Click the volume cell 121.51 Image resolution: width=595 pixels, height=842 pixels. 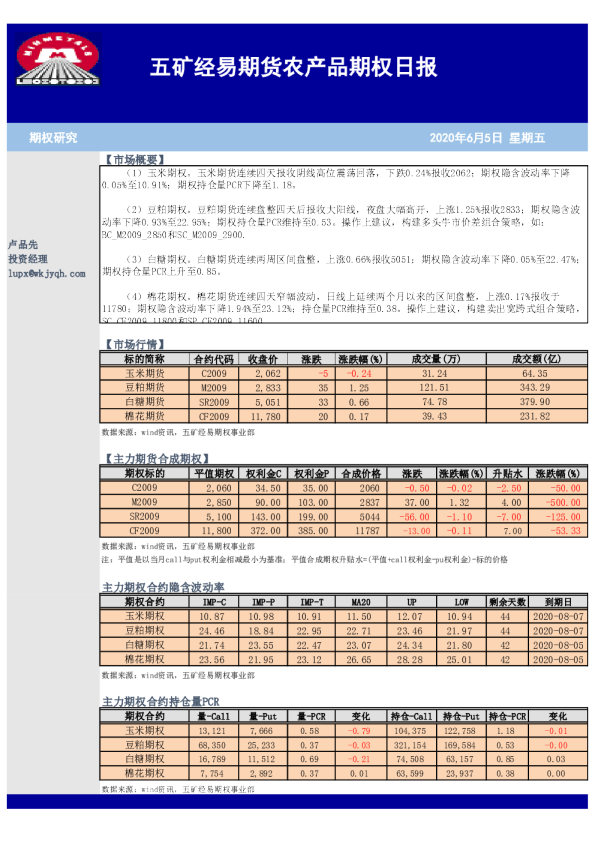click(x=436, y=387)
